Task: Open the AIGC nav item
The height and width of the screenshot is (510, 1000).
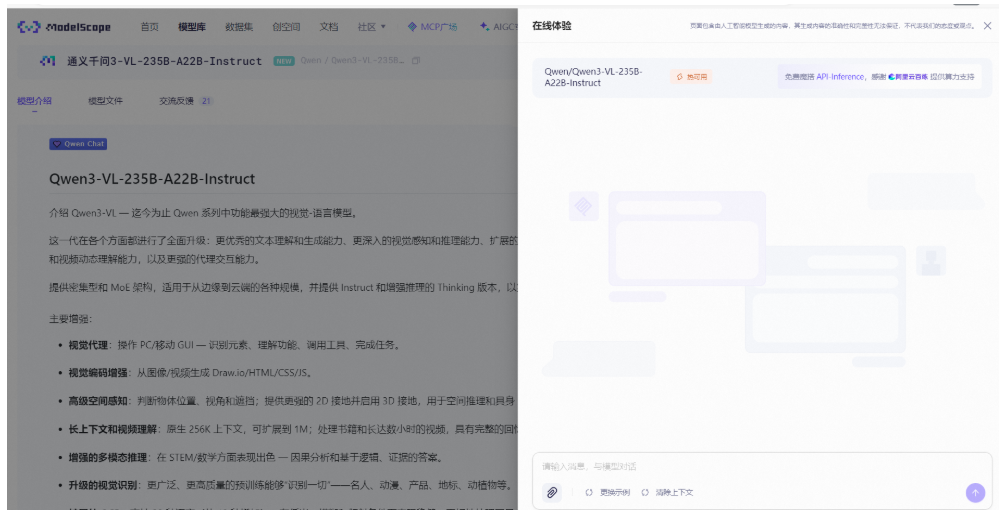Action: pyautogui.click(x=499, y=27)
